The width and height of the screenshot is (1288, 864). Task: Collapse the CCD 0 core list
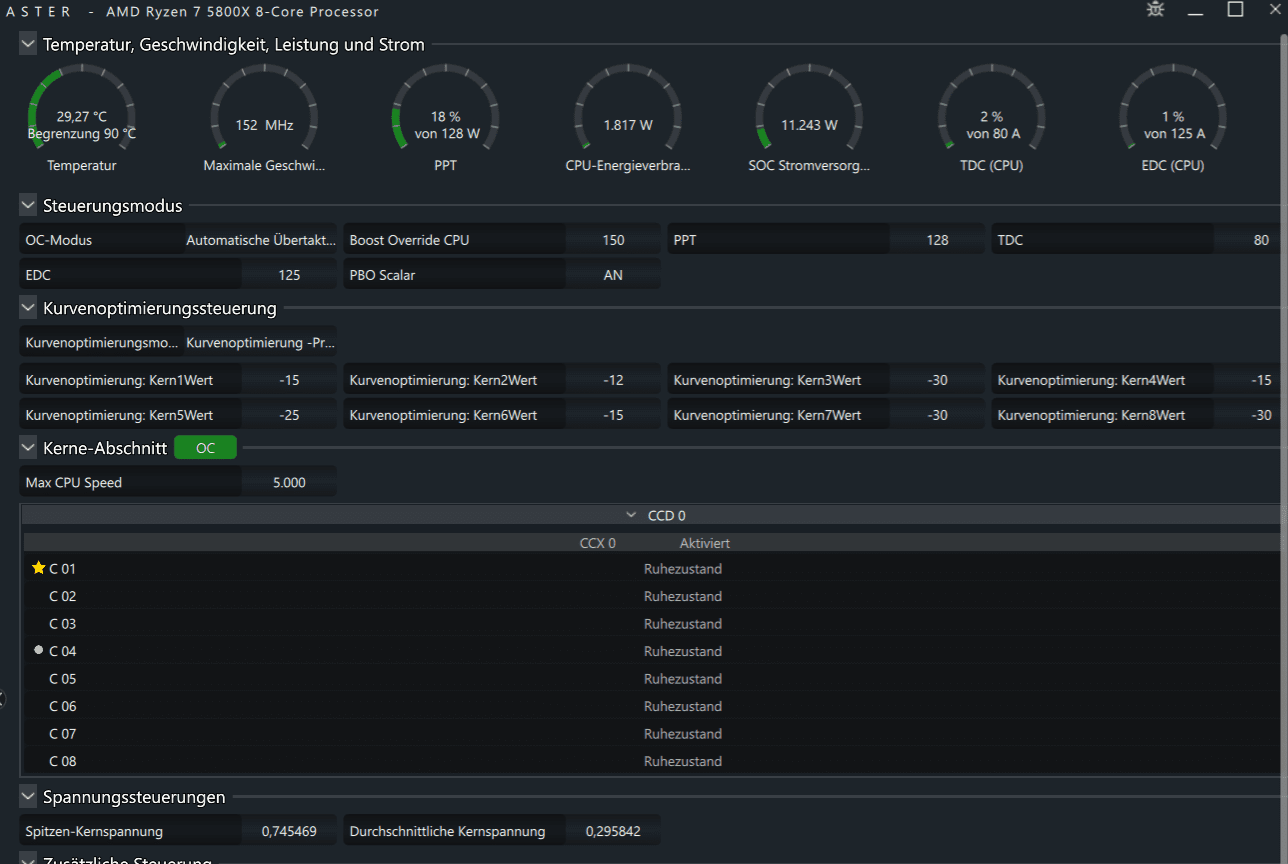pos(631,515)
